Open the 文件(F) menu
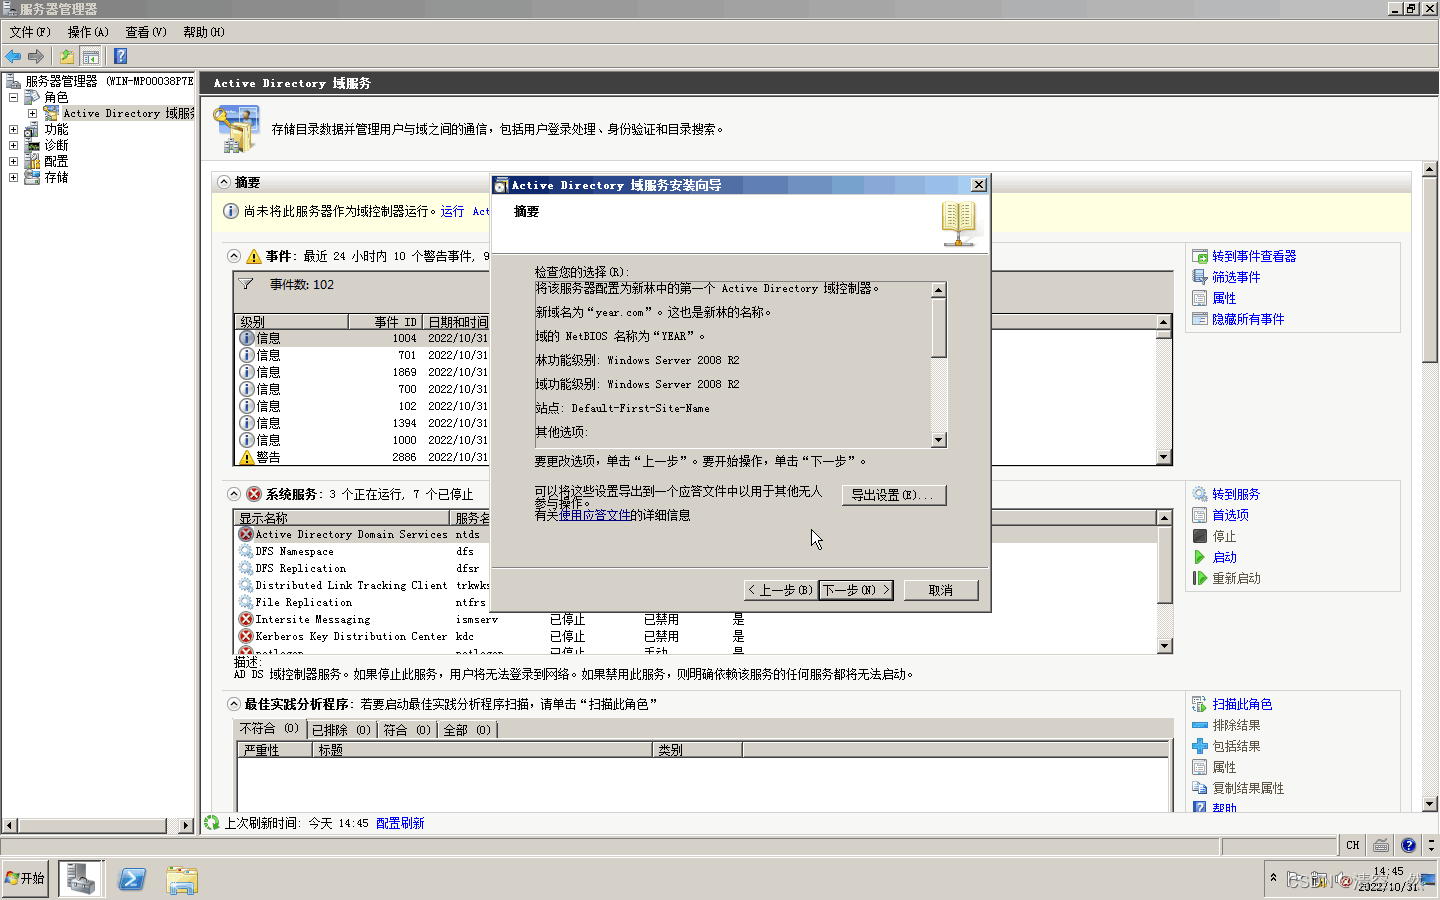 (x=30, y=32)
